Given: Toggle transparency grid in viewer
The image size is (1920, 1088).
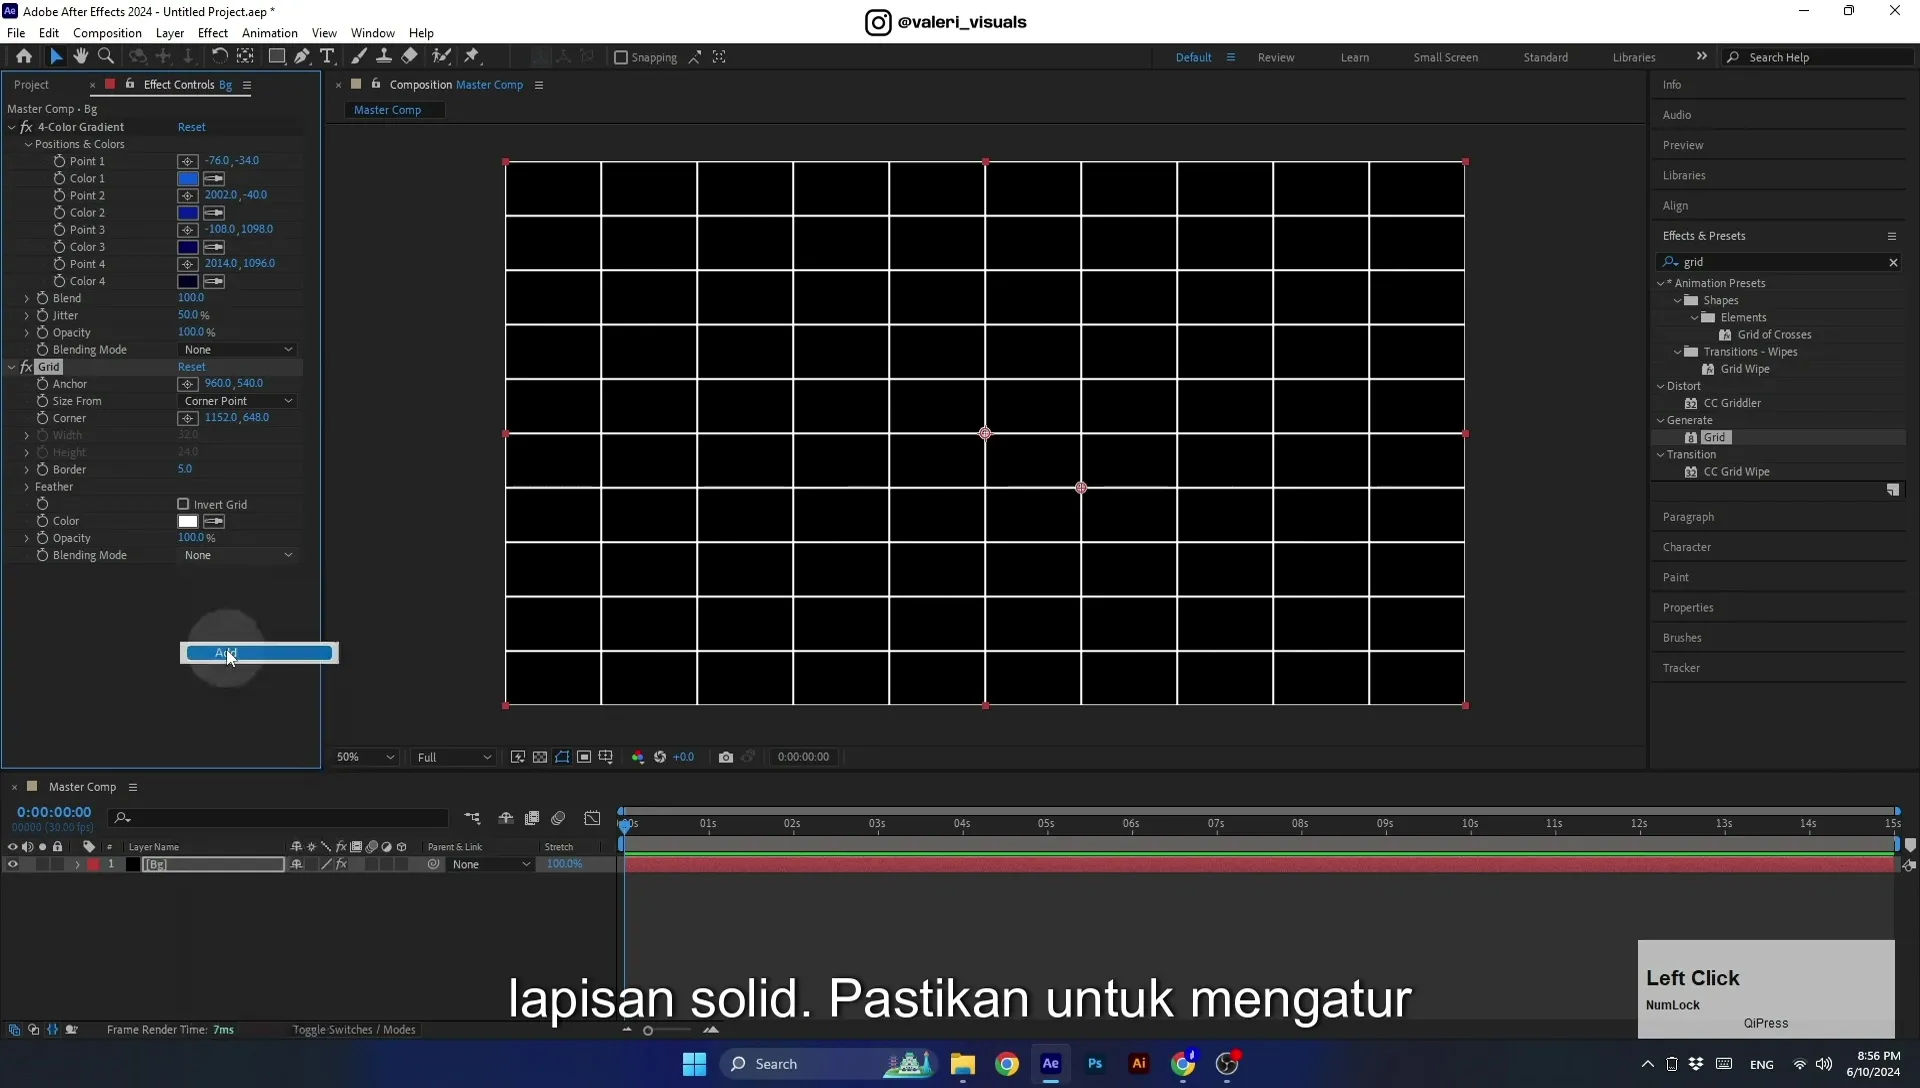Looking at the screenshot, I should 540,757.
